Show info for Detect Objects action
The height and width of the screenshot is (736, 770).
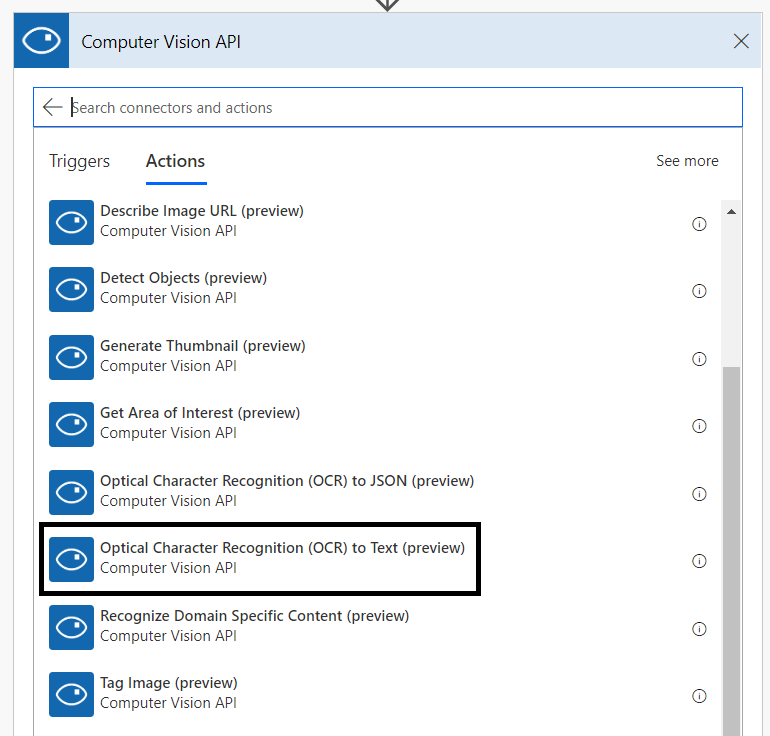(699, 291)
